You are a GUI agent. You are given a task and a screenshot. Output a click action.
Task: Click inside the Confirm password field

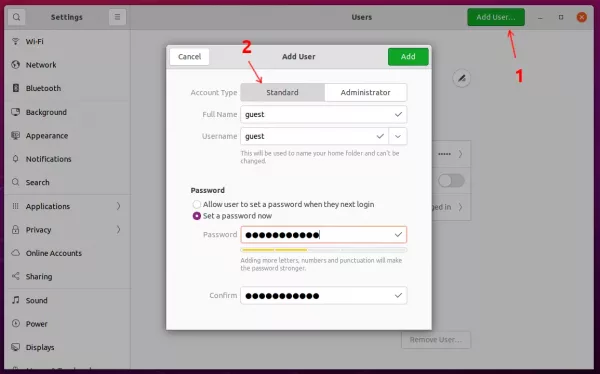(324, 295)
